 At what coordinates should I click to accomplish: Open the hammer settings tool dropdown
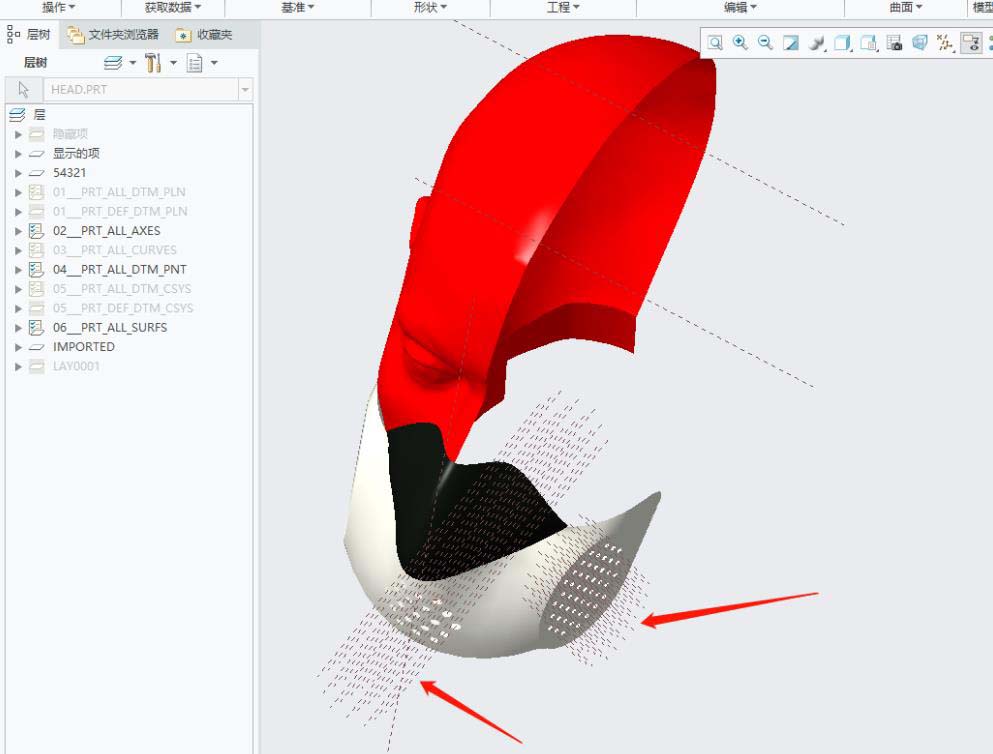pyautogui.click(x=173, y=63)
